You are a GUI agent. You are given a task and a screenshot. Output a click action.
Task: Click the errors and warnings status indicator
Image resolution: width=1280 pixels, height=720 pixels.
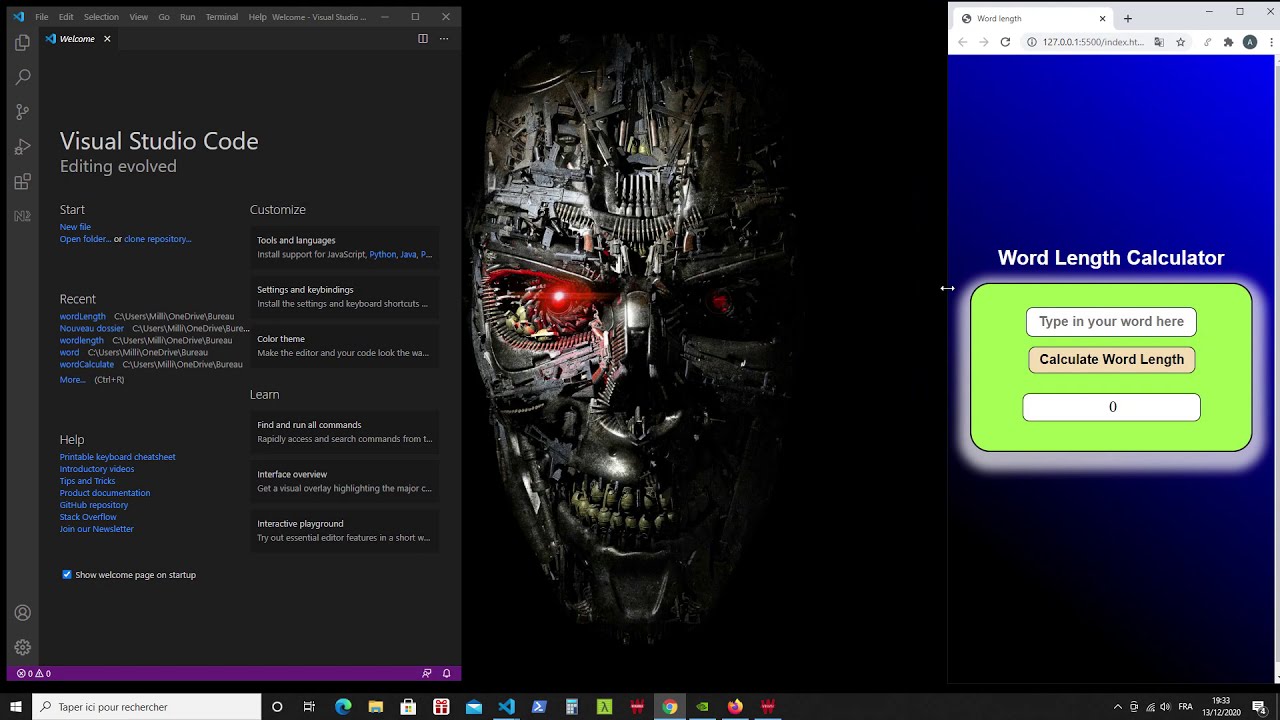click(34, 674)
